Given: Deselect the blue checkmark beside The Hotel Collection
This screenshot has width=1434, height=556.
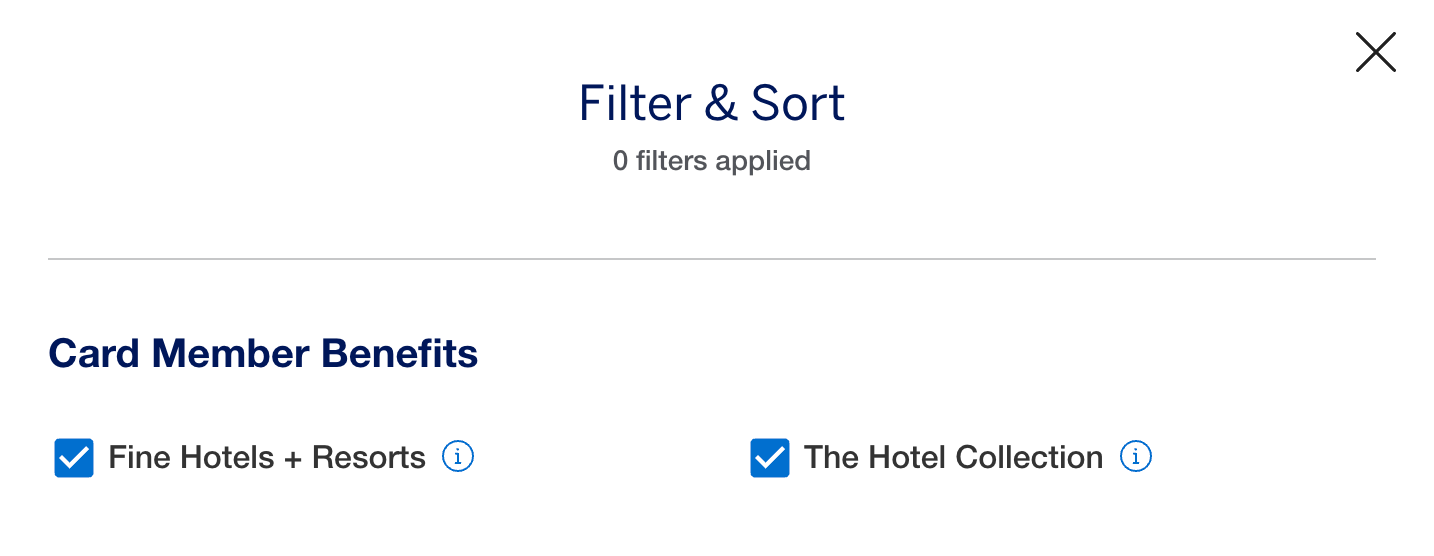Looking at the screenshot, I should [x=770, y=458].
